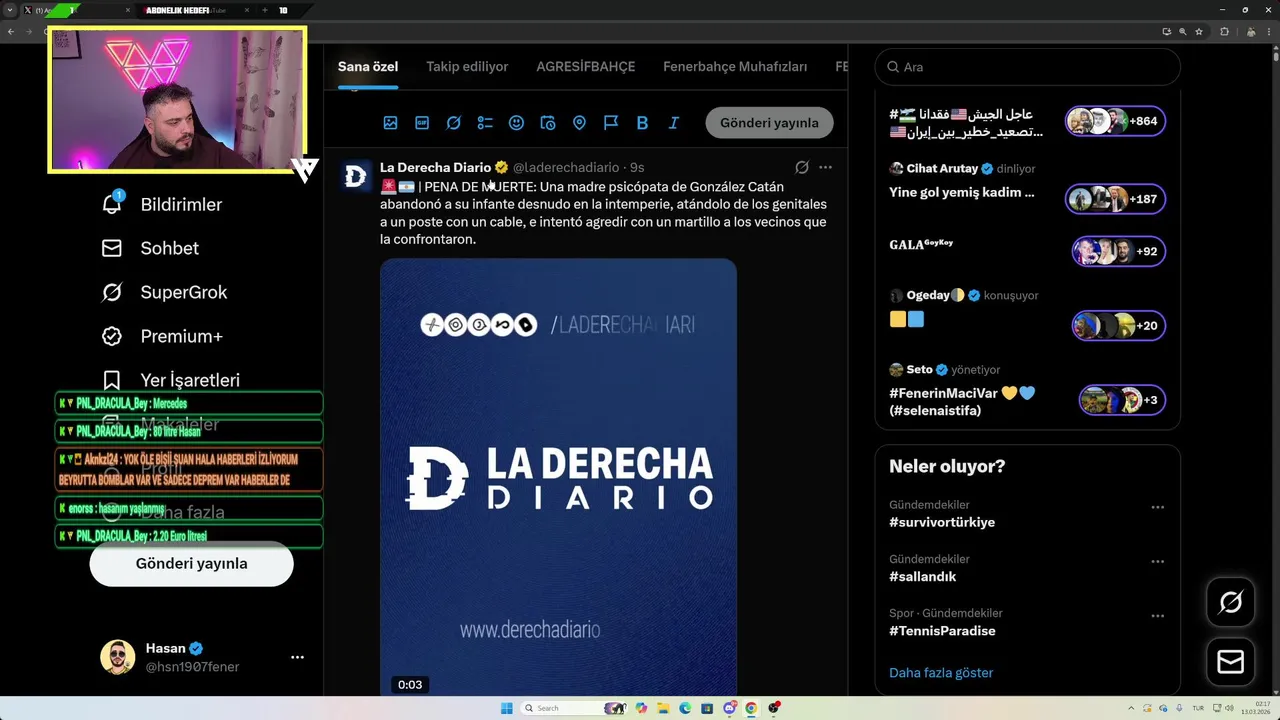Screen dimensions: 1280x720
Task: Open Google Chrome from taskbar
Action: (x=751, y=708)
